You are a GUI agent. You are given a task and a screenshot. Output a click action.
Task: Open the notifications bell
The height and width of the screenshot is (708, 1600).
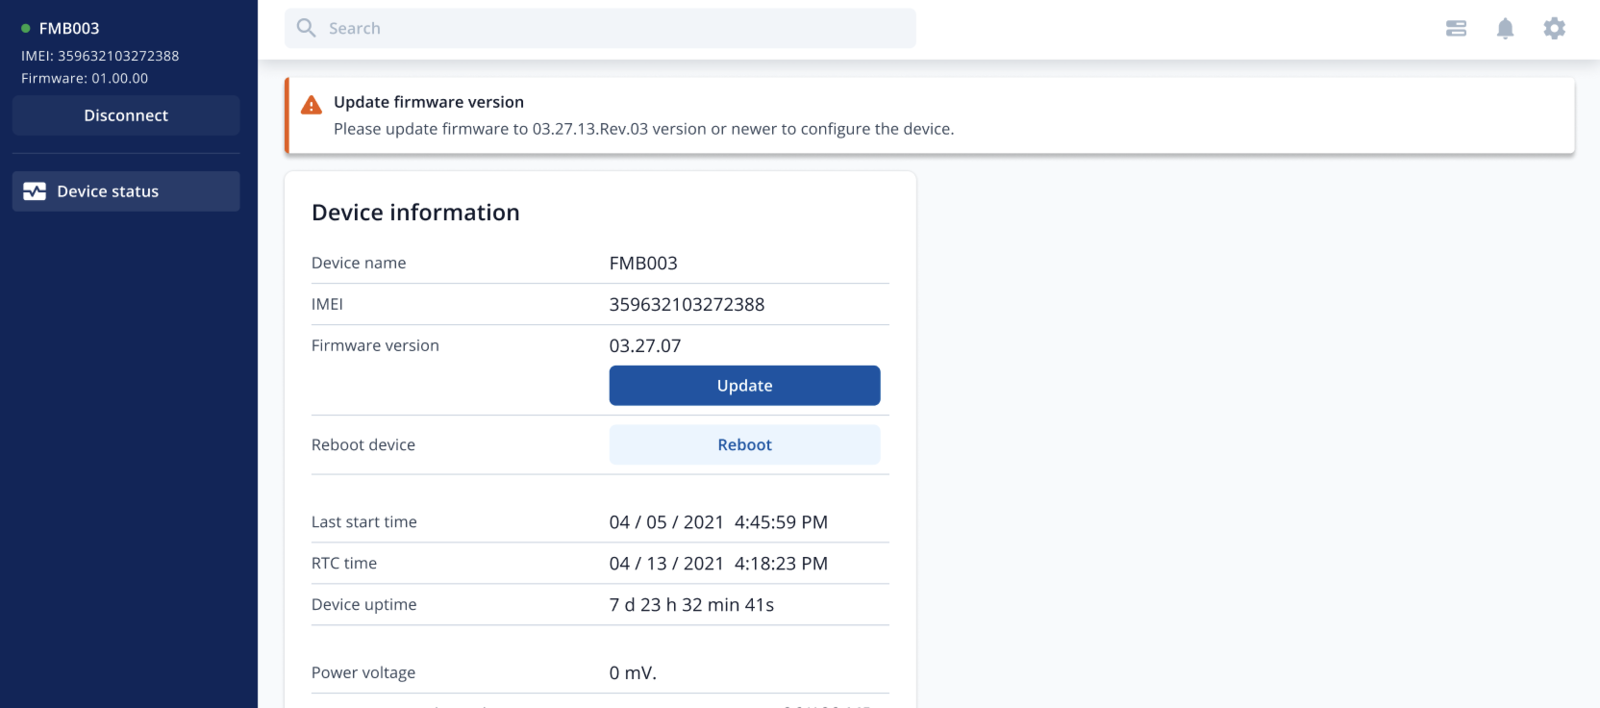click(1505, 28)
